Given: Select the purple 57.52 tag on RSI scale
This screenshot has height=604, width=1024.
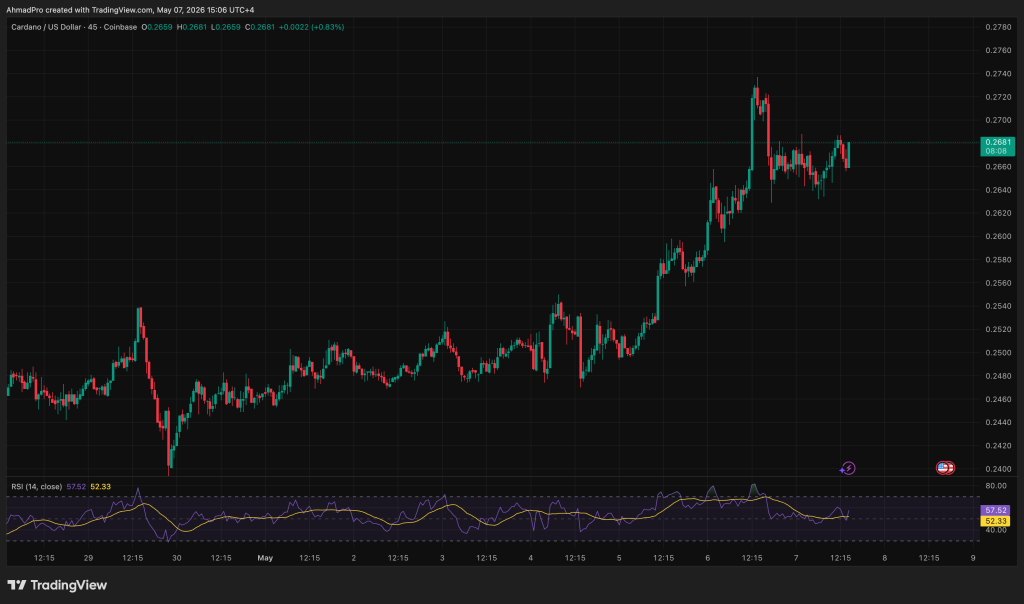Looking at the screenshot, I should pyautogui.click(x=995, y=510).
